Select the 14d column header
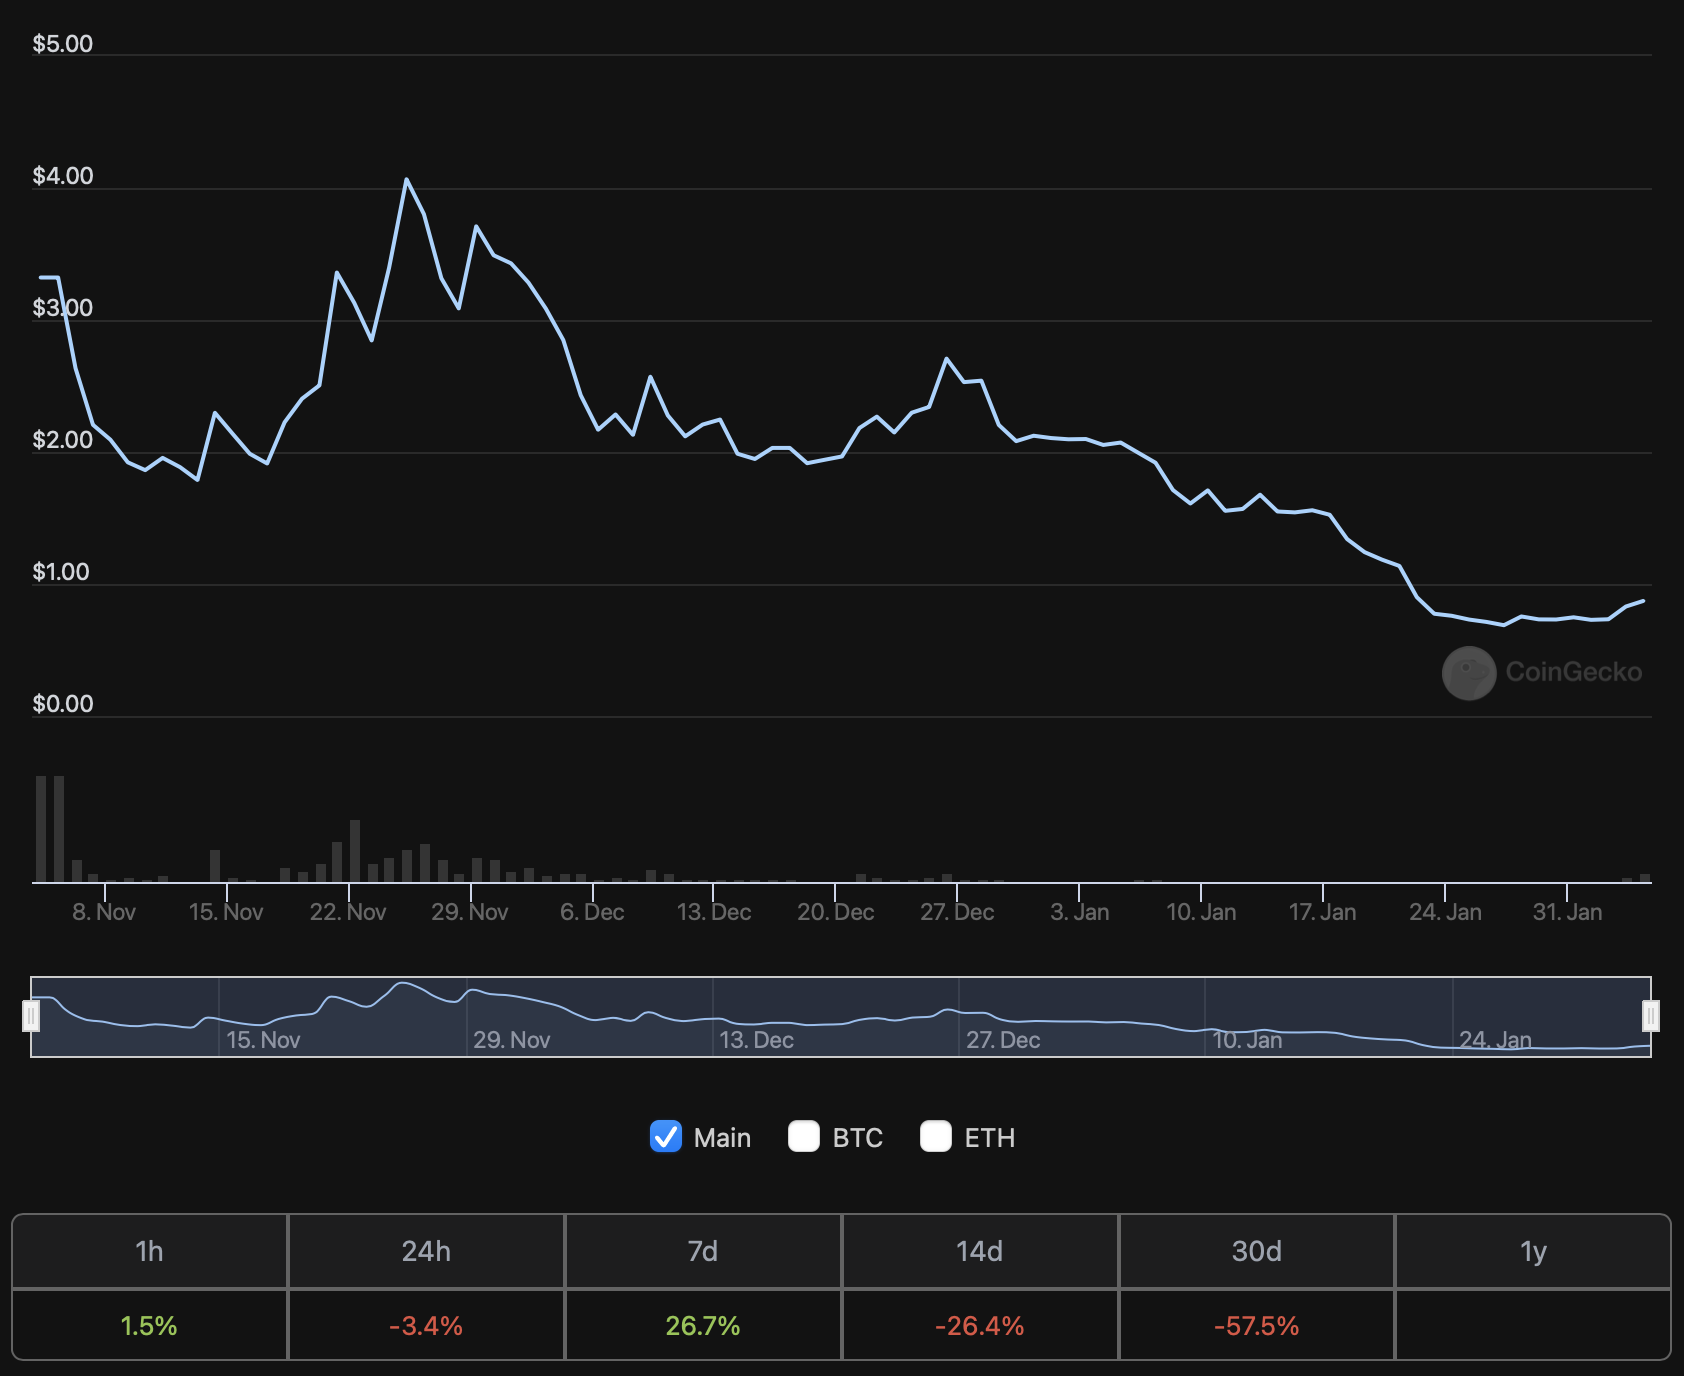 click(x=979, y=1251)
